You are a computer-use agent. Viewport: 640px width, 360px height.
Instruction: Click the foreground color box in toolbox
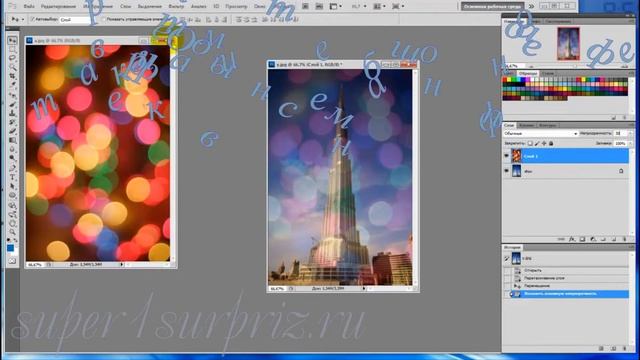(x=10, y=248)
